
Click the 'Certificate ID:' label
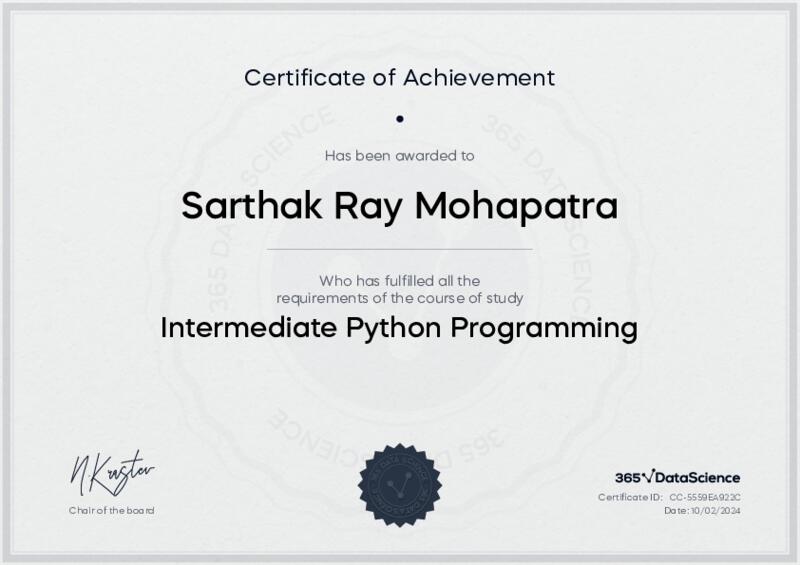[630, 497]
